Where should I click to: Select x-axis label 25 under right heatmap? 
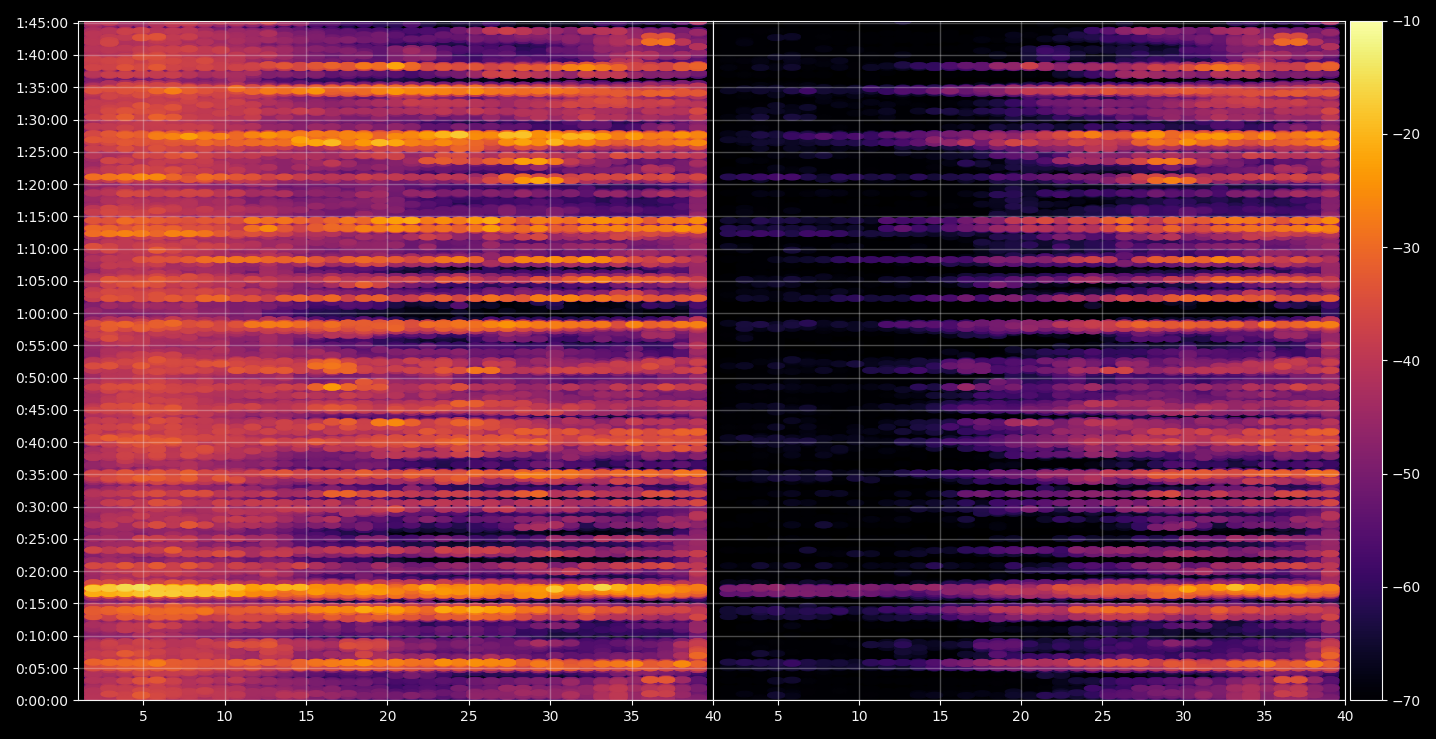click(x=1102, y=717)
